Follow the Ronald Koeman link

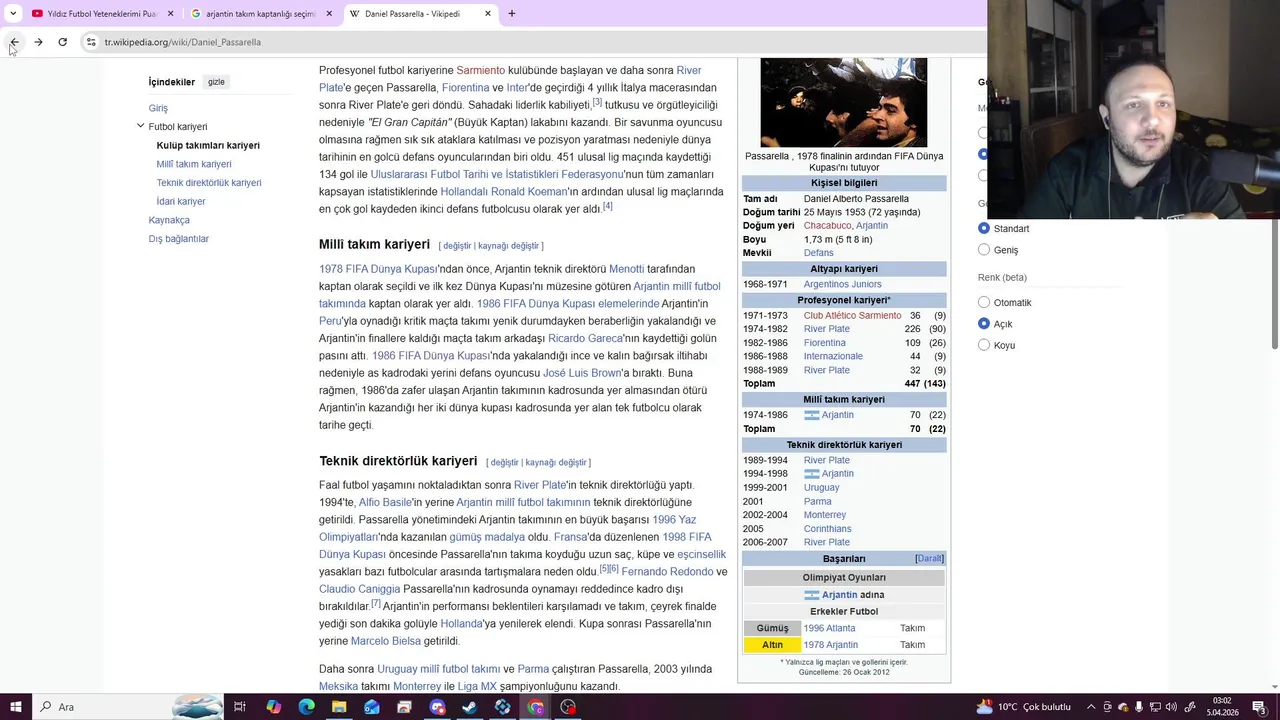pyautogui.click(x=529, y=191)
